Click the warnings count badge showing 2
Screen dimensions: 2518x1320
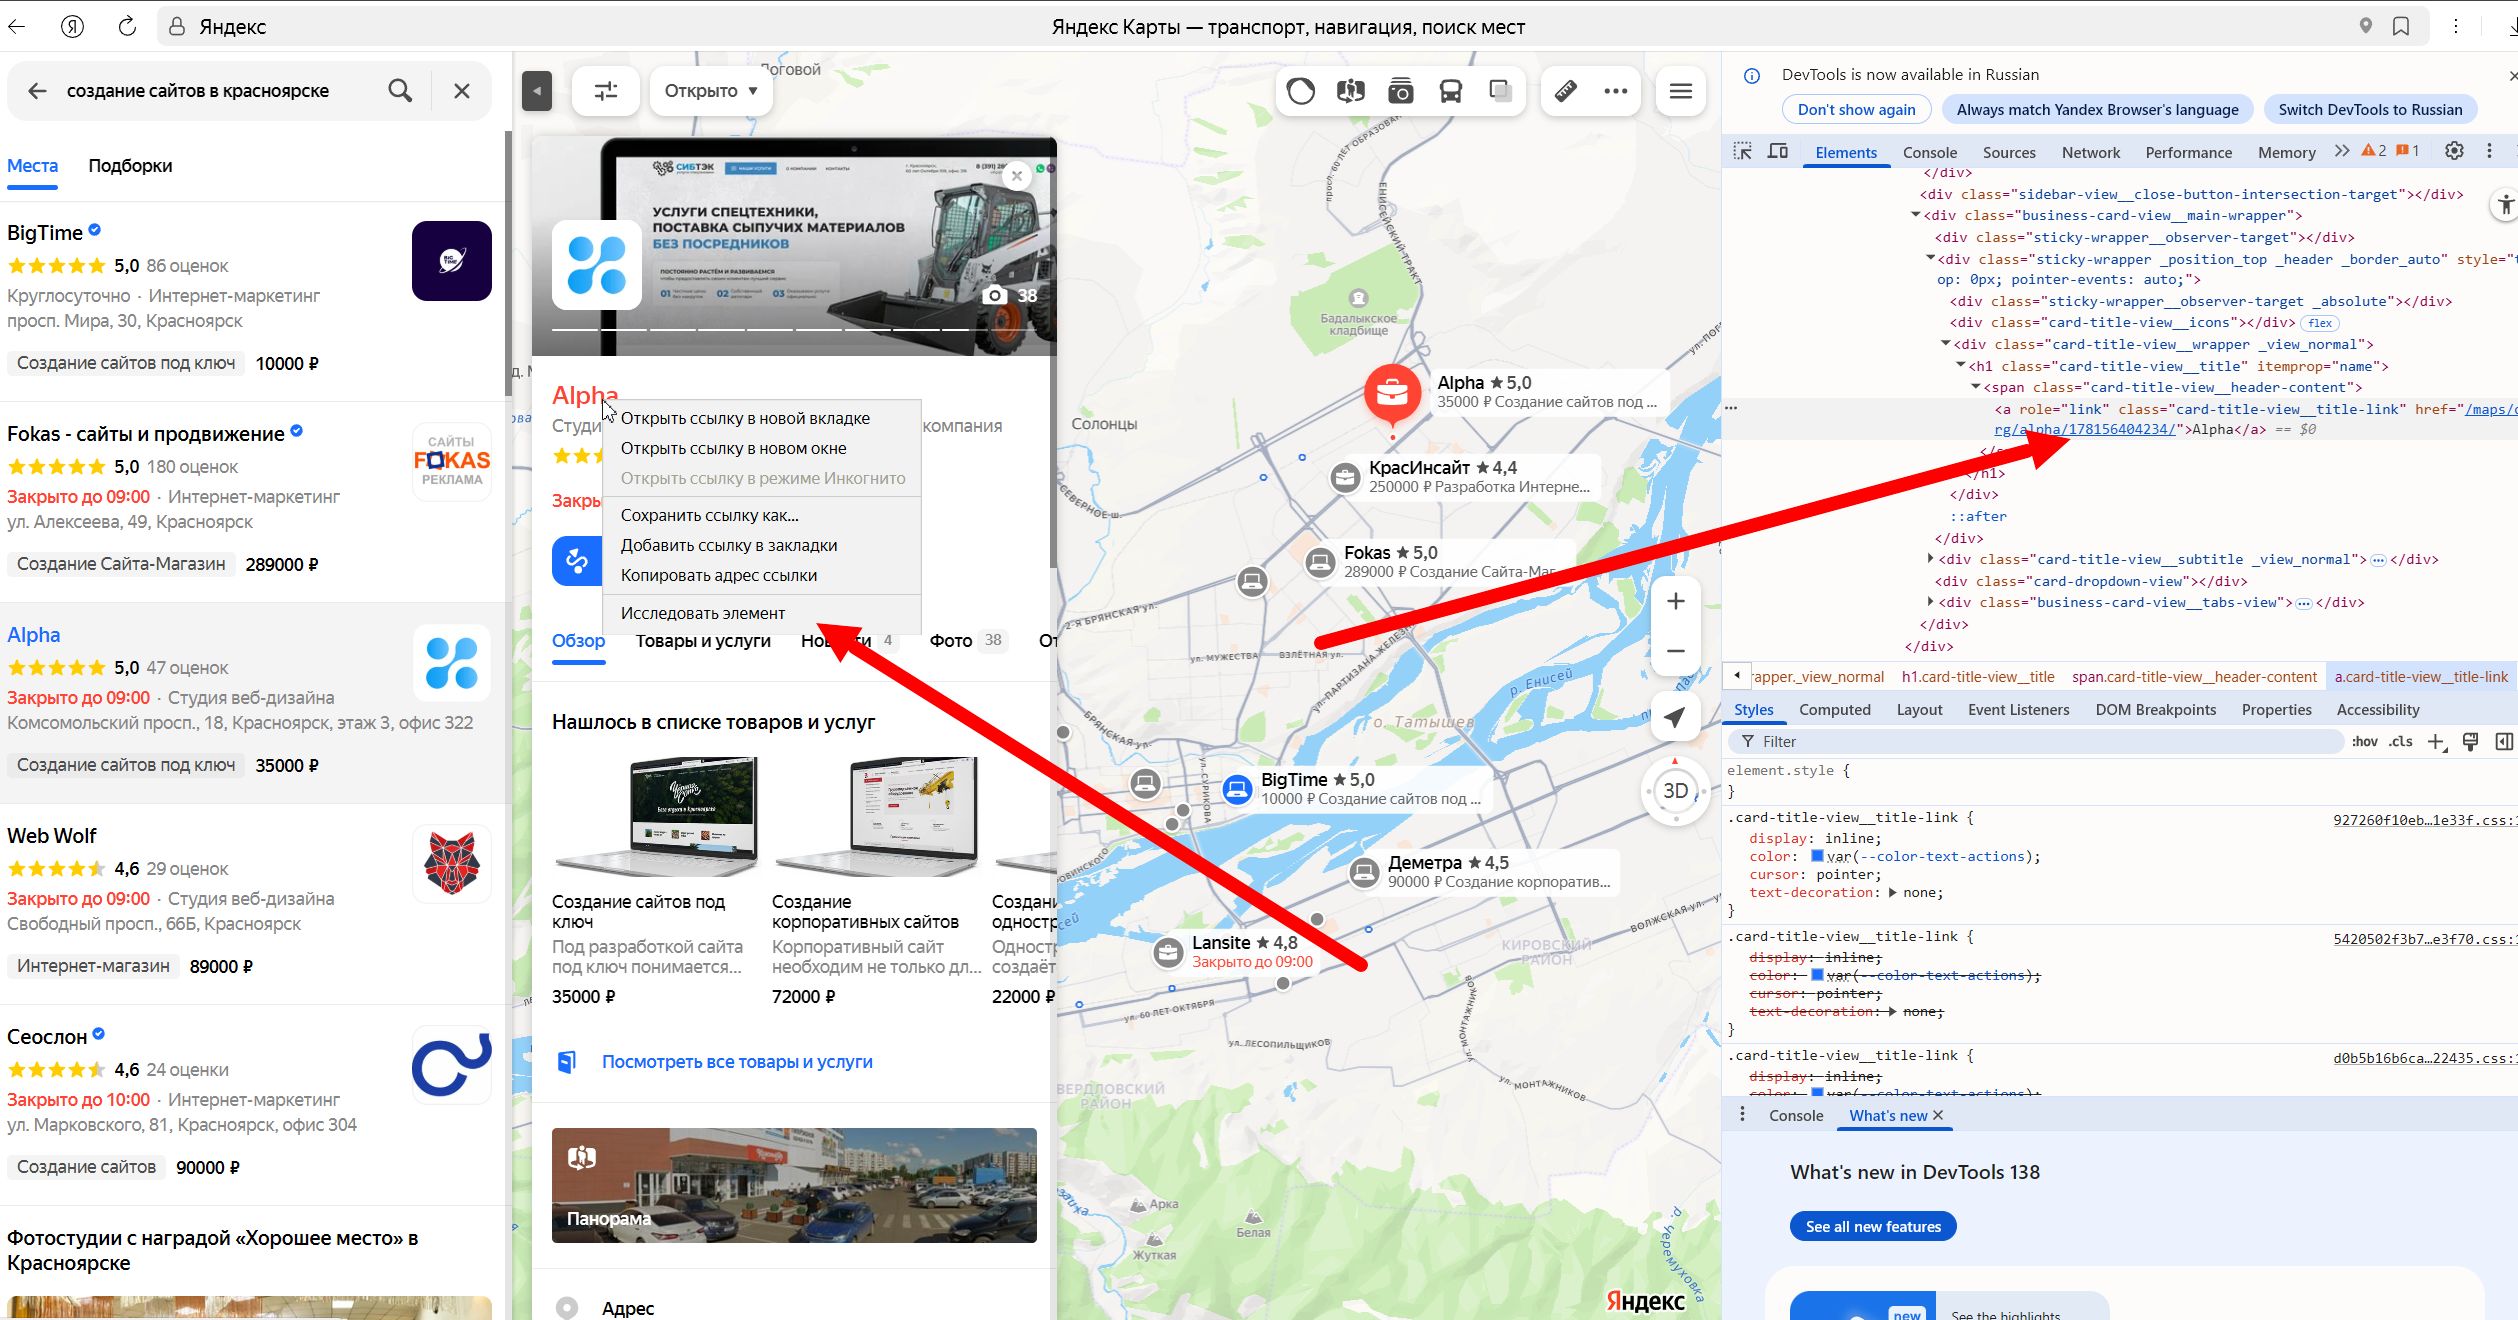(x=2373, y=151)
